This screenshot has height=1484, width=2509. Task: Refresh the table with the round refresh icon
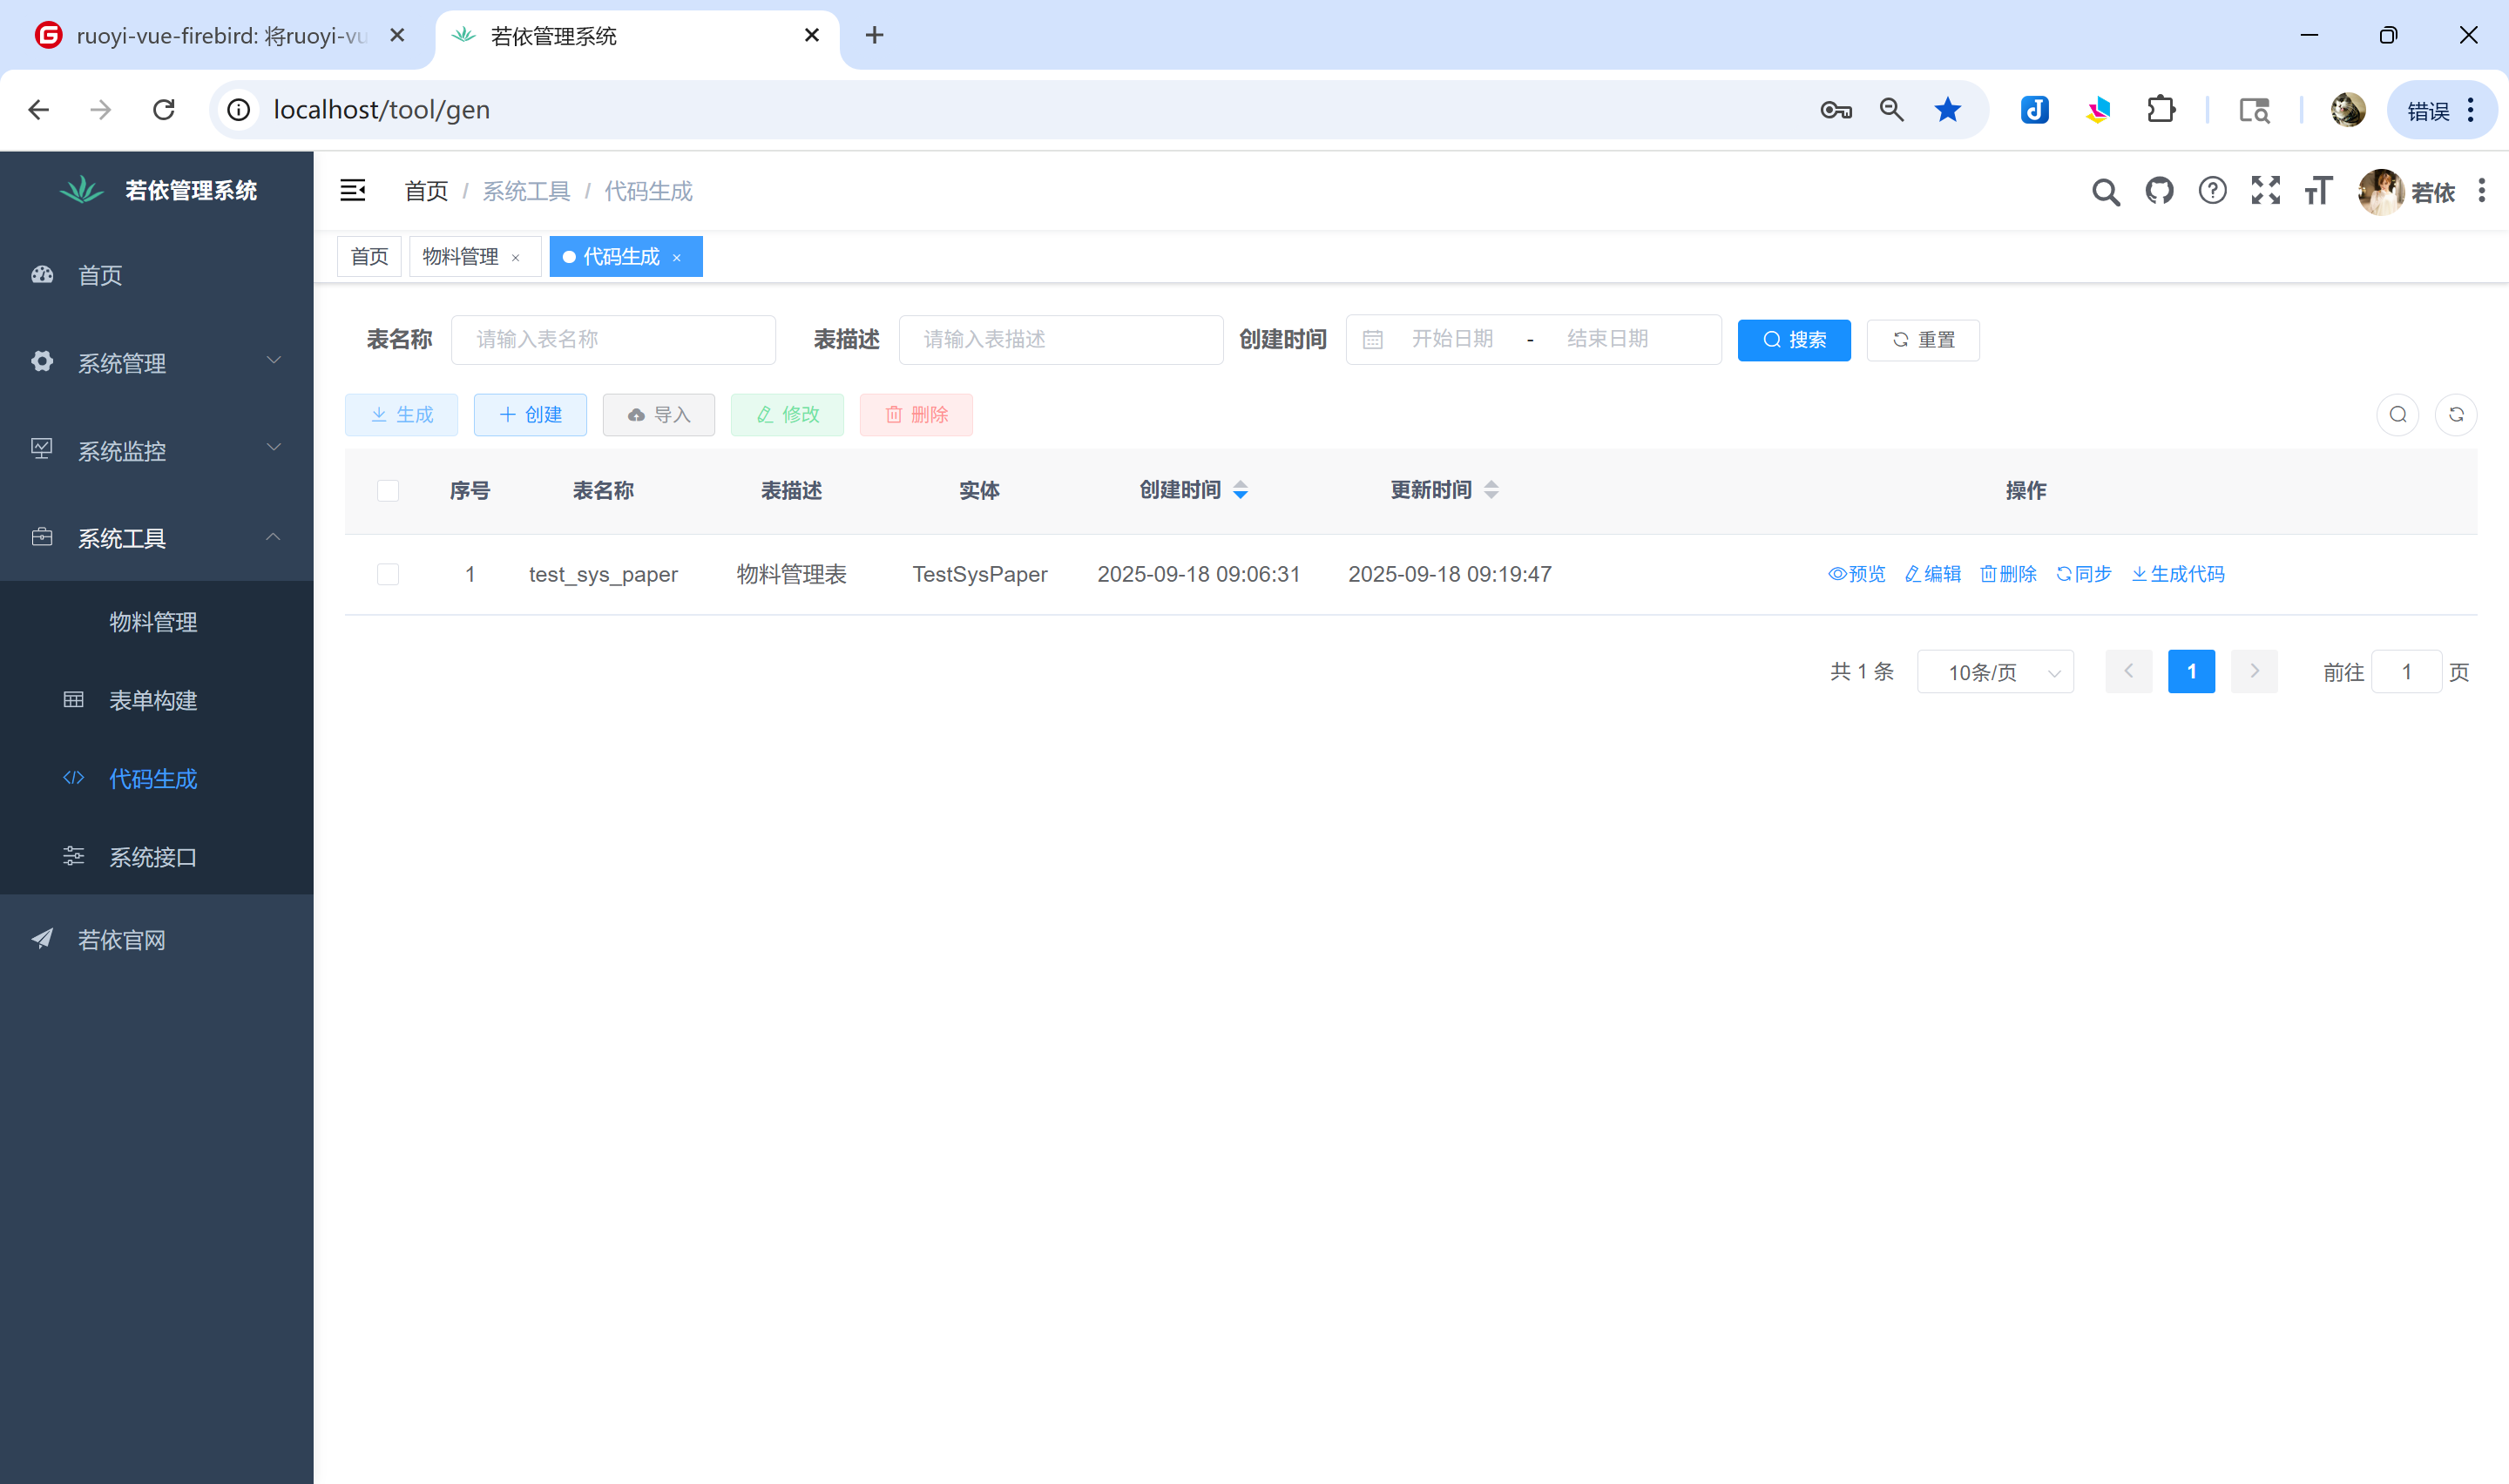click(x=2455, y=415)
